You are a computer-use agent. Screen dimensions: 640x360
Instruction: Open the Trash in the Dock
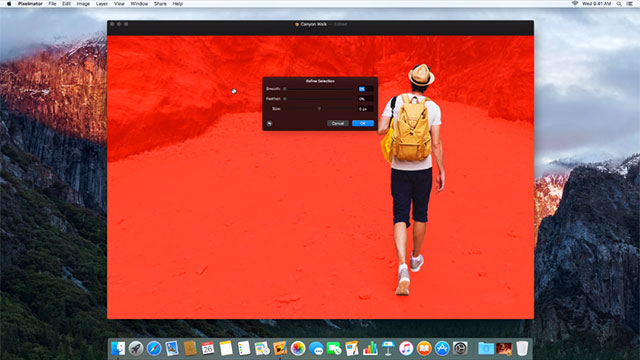click(x=522, y=349)
